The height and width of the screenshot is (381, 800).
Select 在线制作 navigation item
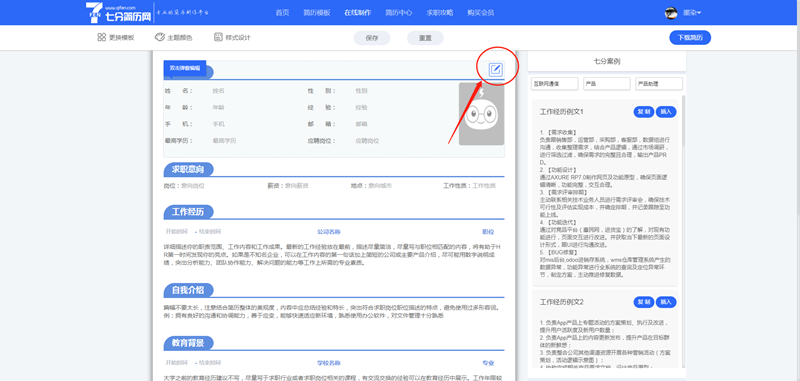(x=357, y=13)
